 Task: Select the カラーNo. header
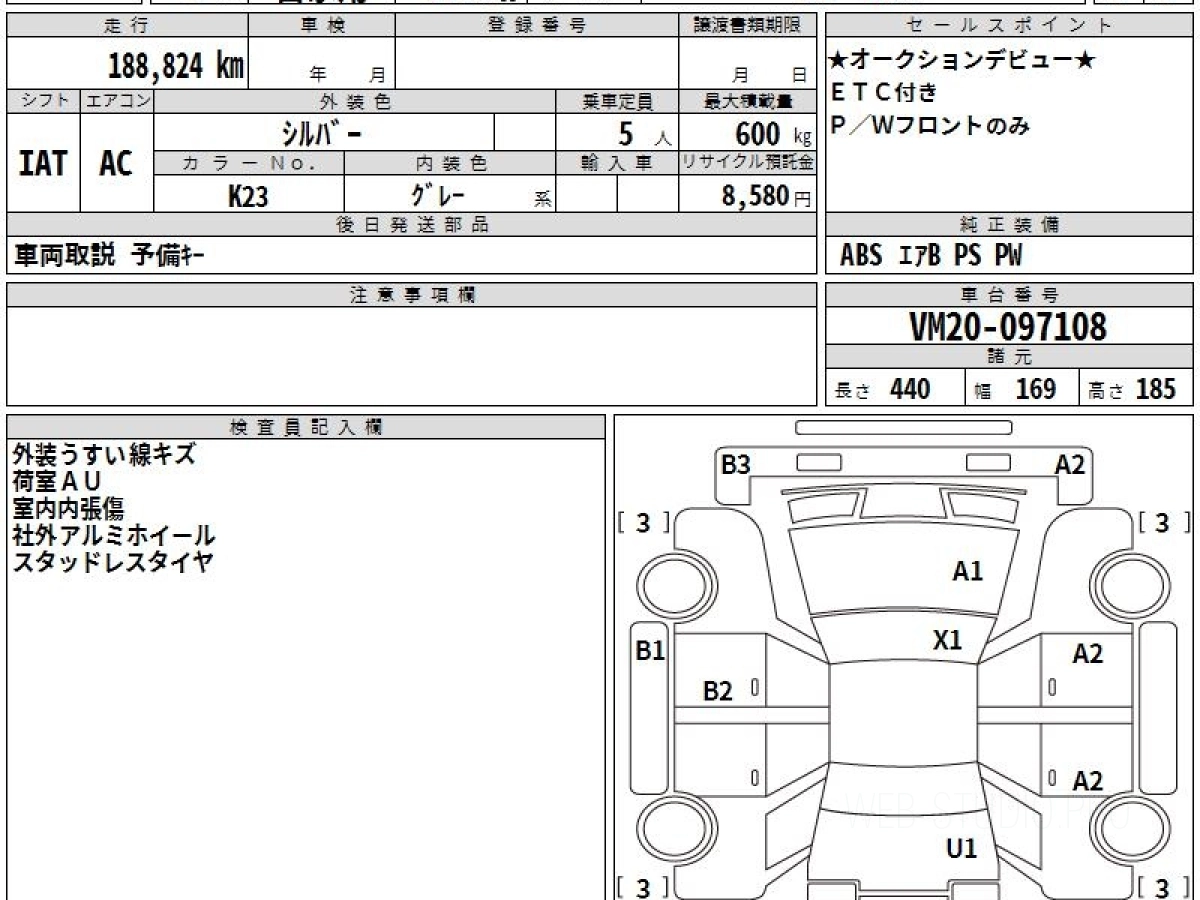(x=249, y=163)
